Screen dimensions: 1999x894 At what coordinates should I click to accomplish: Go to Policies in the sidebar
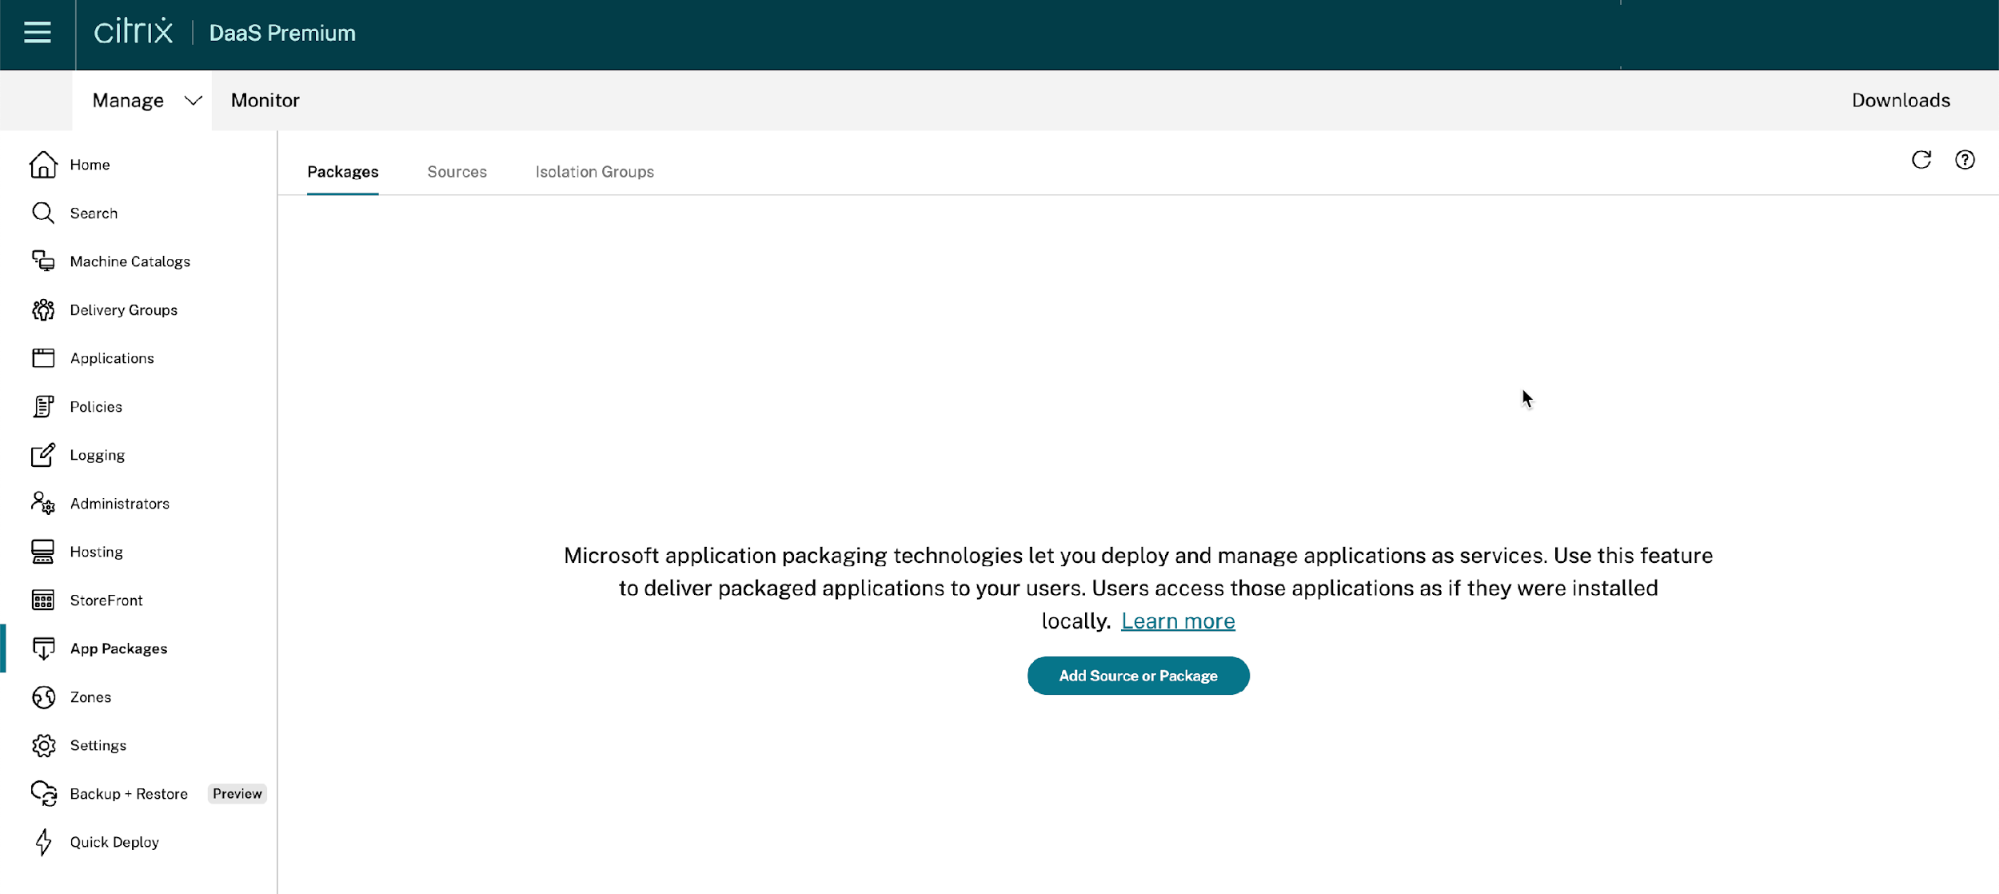pyautogui.click(x=96, y=407)
